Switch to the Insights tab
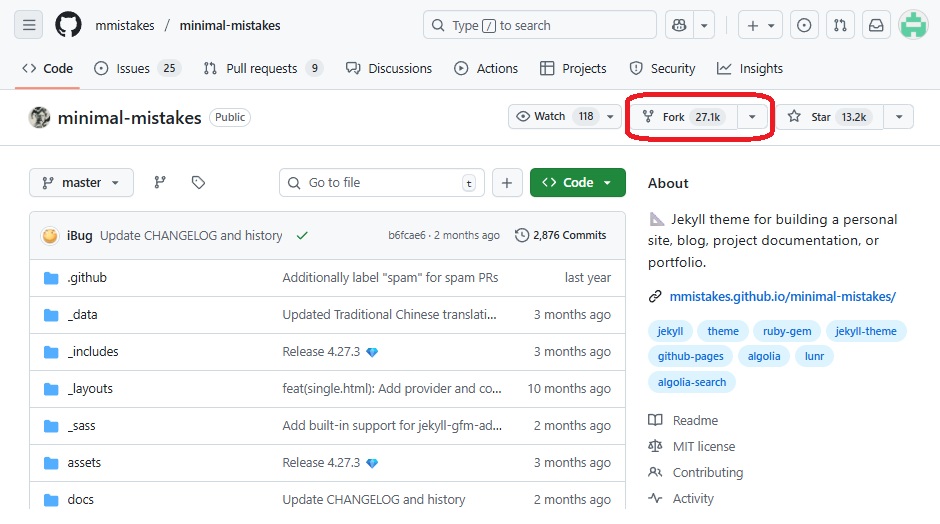Viewport: 940px width, 524px height. click(750, 68)
